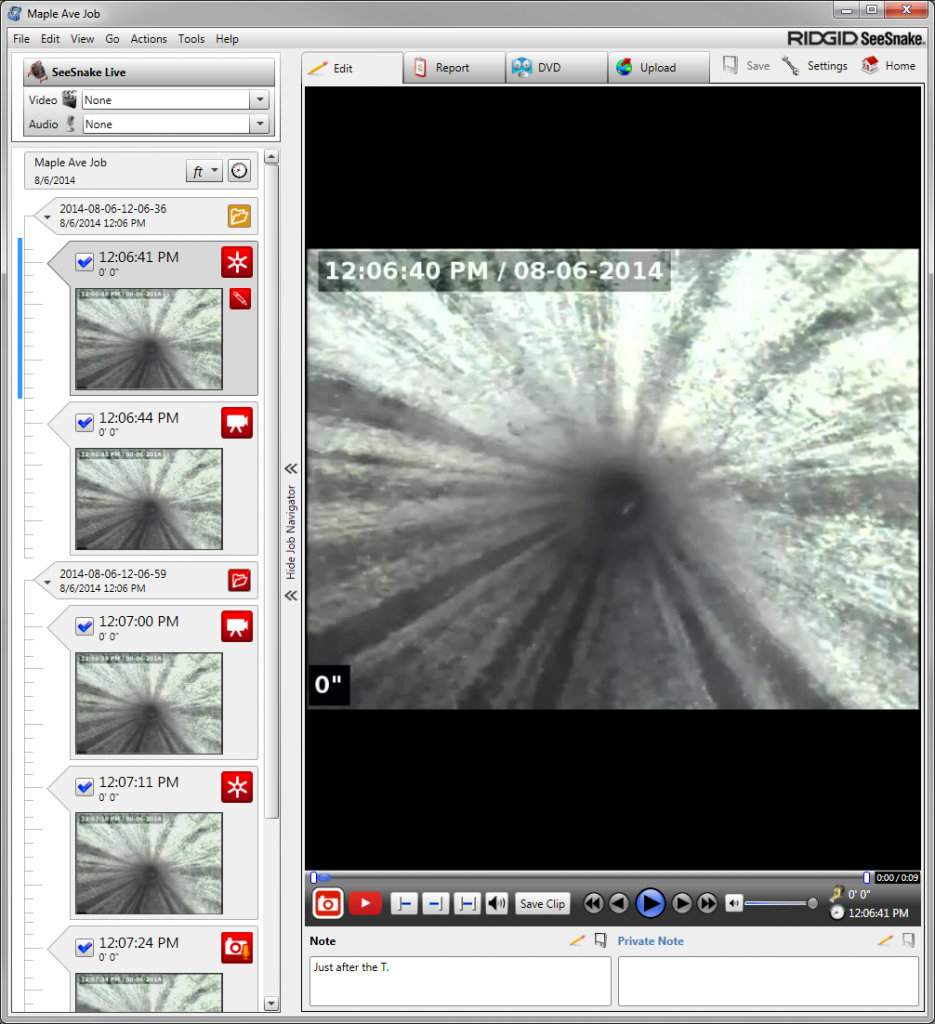Uncheck the 12:07:11 PM media checkbox

(x=84, y=787)
